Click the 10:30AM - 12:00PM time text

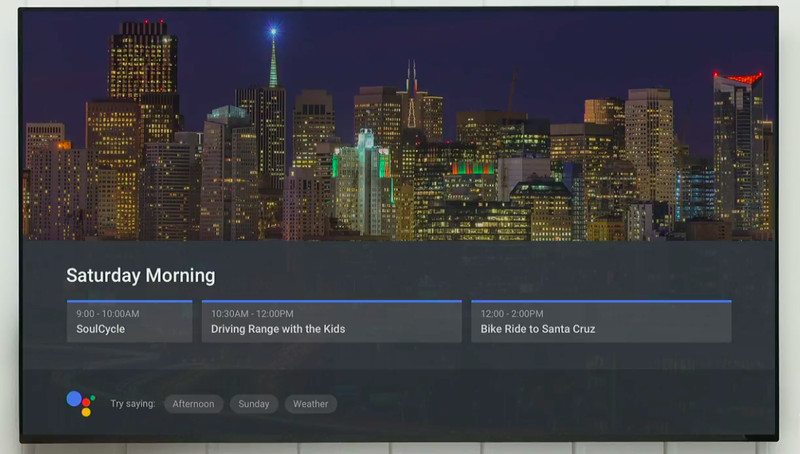tap(252, 314)
